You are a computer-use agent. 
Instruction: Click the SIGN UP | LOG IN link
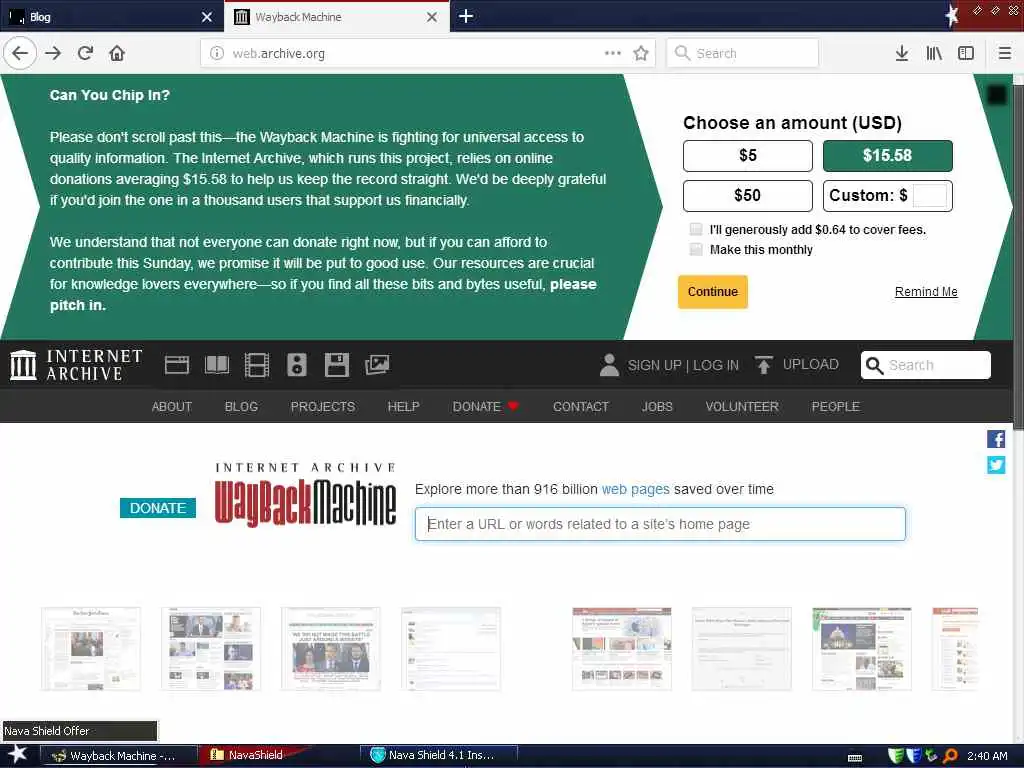(683, 365)
